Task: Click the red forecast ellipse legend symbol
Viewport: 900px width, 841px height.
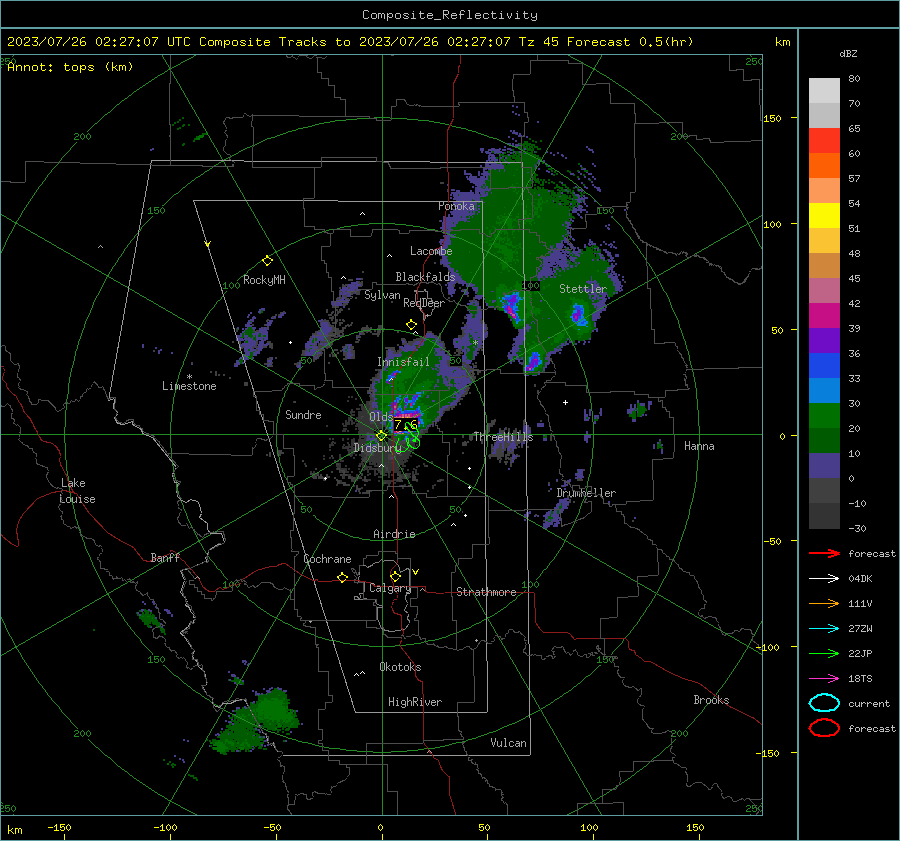Action: click(x=824, y=728)
